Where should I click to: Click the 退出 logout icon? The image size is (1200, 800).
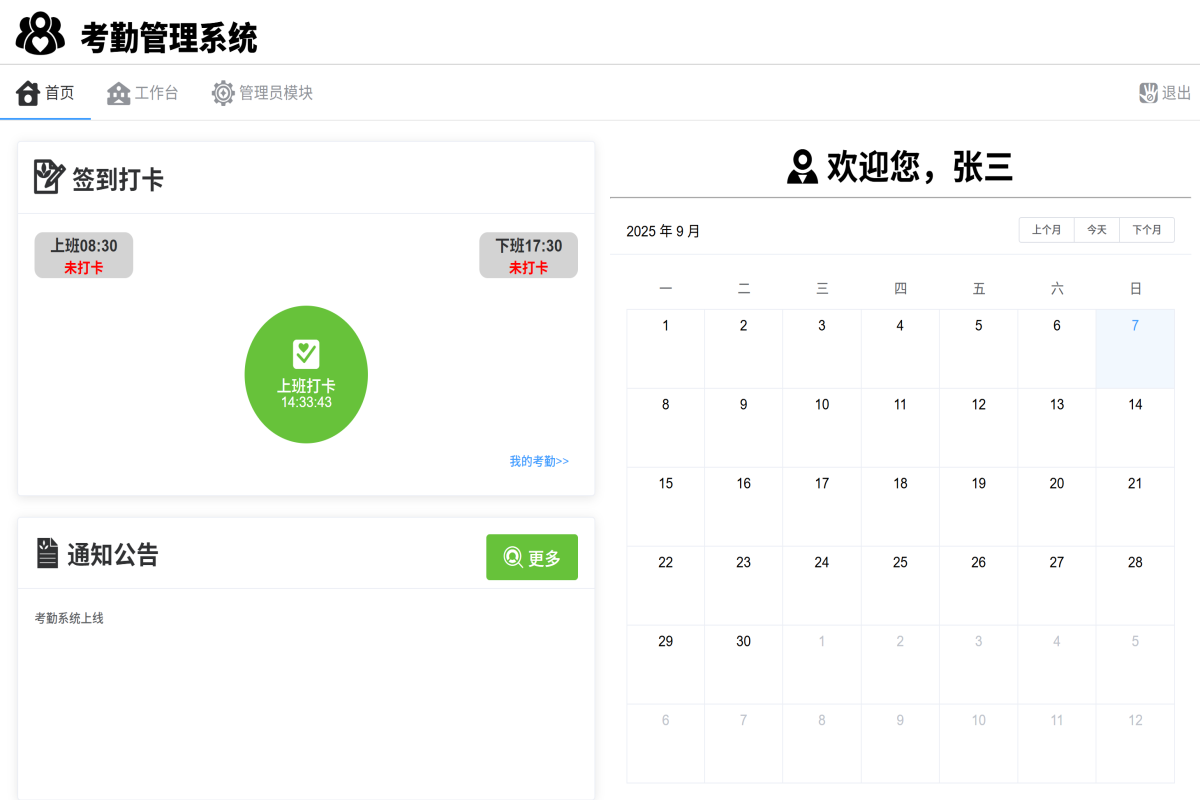coord(1148,92)
